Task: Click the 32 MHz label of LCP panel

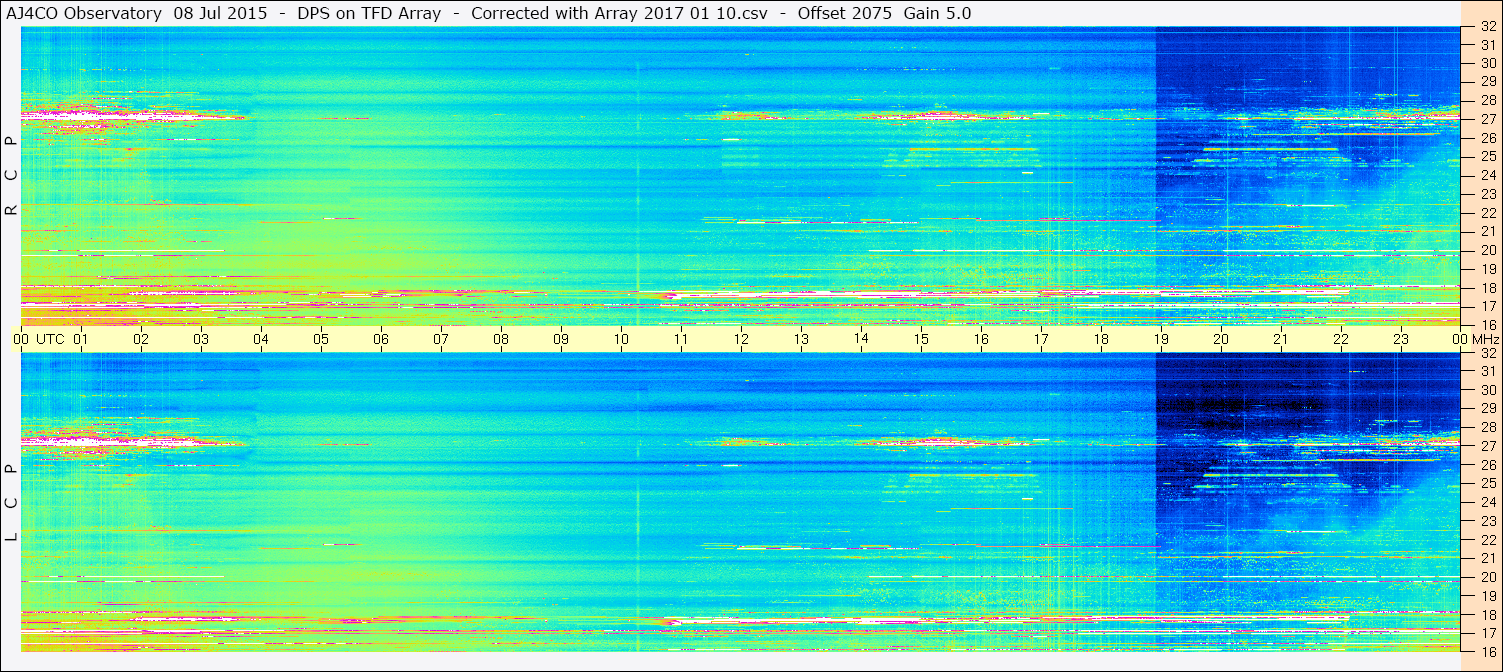Action: pyautogui.click(x=1488, y=353)
